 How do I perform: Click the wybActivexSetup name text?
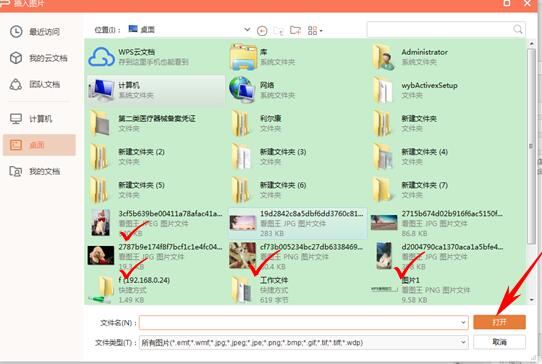(429, 85)
